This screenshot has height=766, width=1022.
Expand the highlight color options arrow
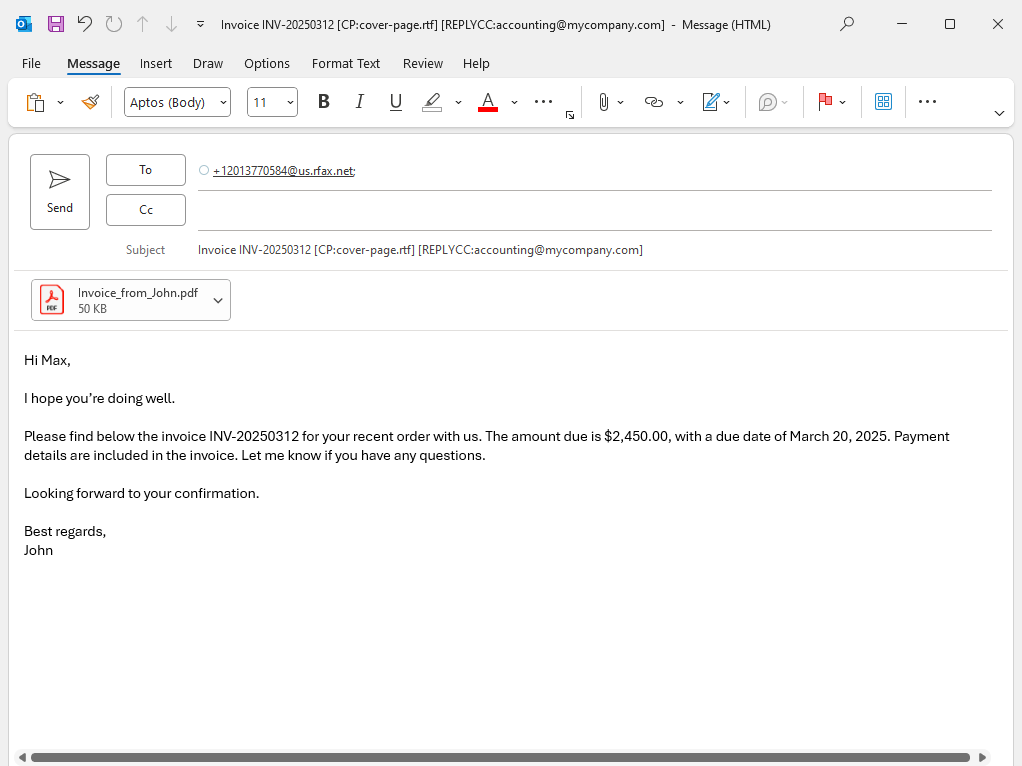tap(458, 102)
